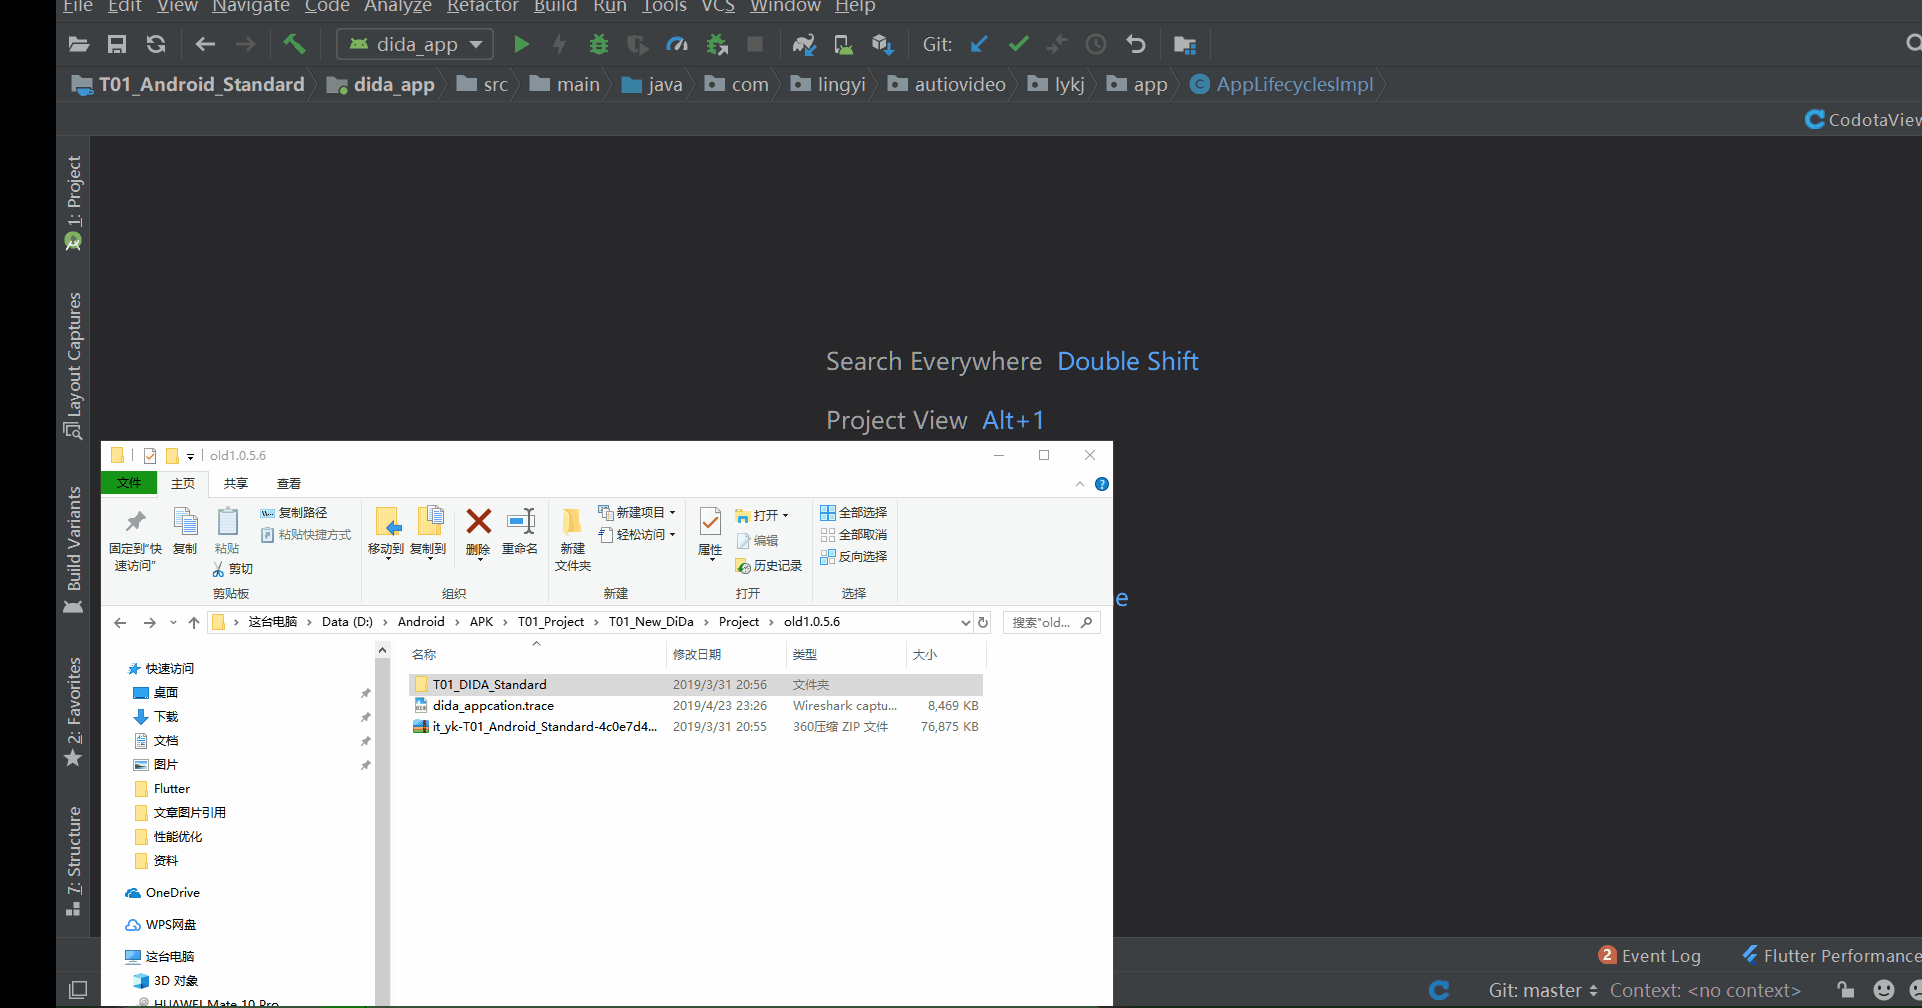Open the dida_app run configuration dropdown
The image size is (1922, 1008).
pyautogui.click(x=415, y=44)
